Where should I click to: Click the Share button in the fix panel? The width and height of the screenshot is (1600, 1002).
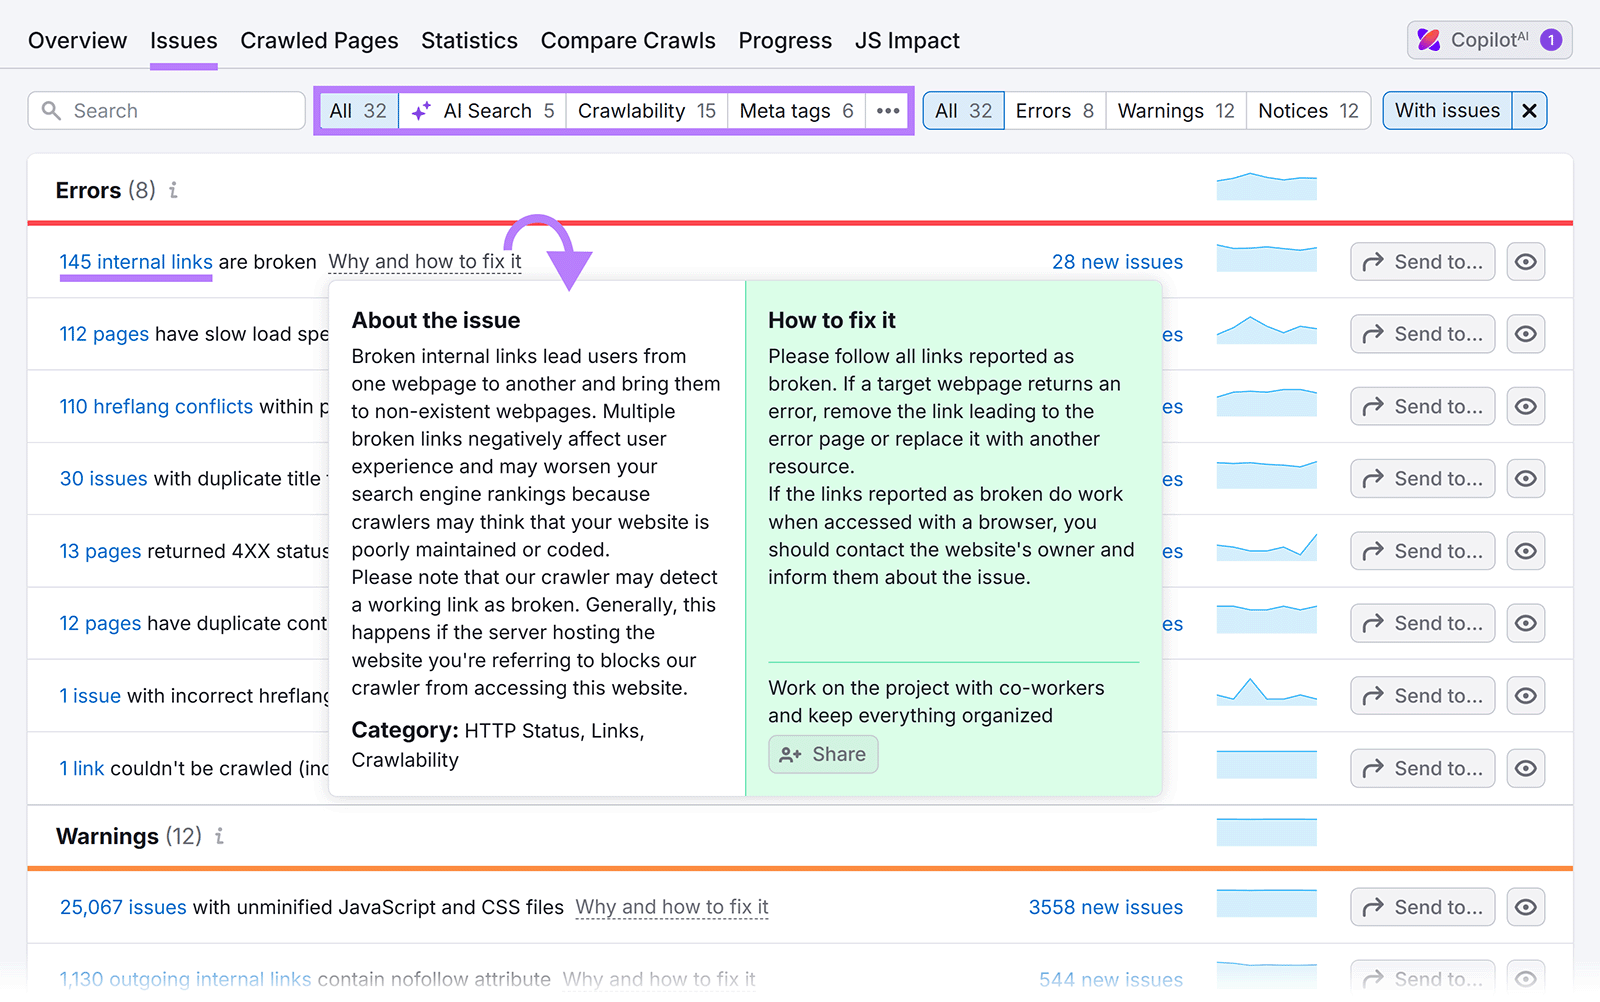[x=823, y=754]
